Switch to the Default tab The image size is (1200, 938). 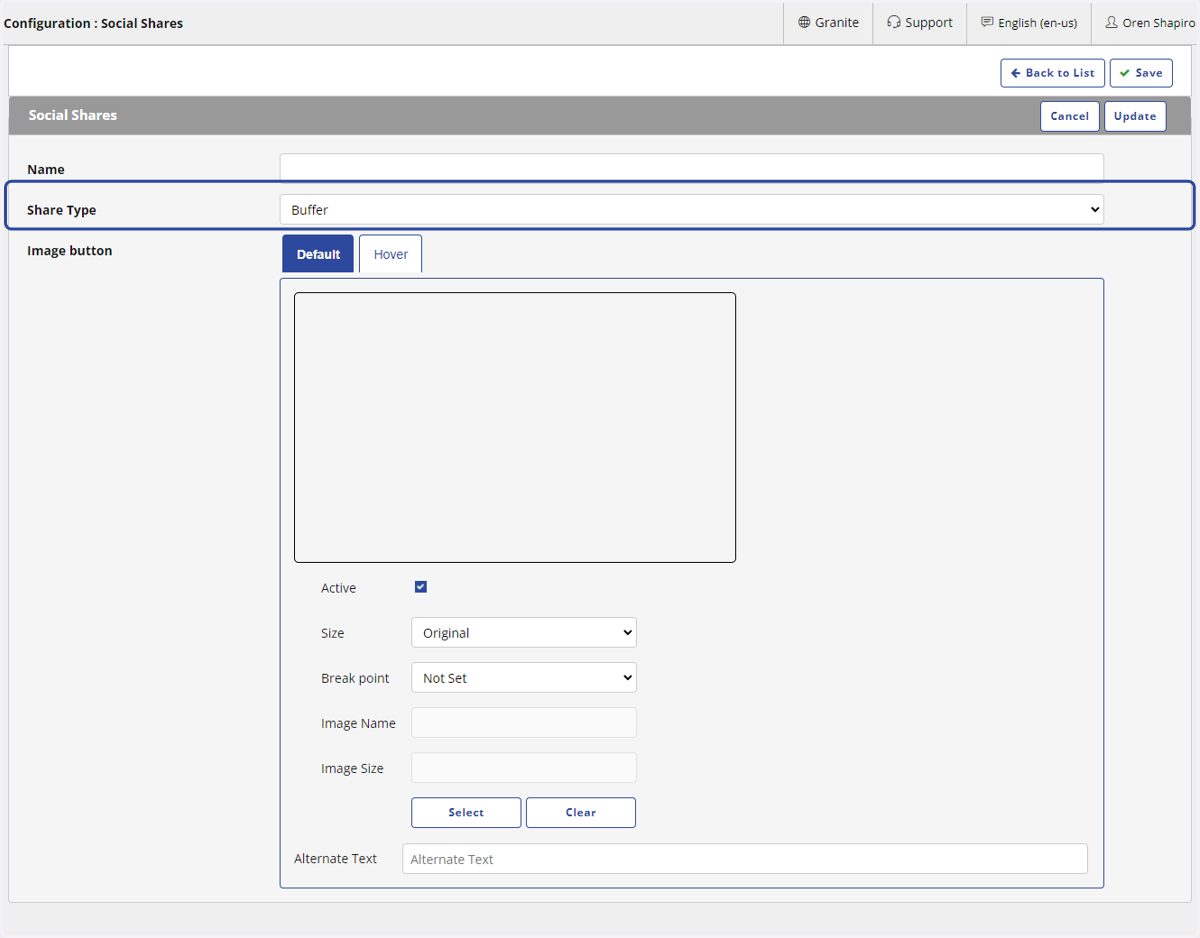pos(318,254)
